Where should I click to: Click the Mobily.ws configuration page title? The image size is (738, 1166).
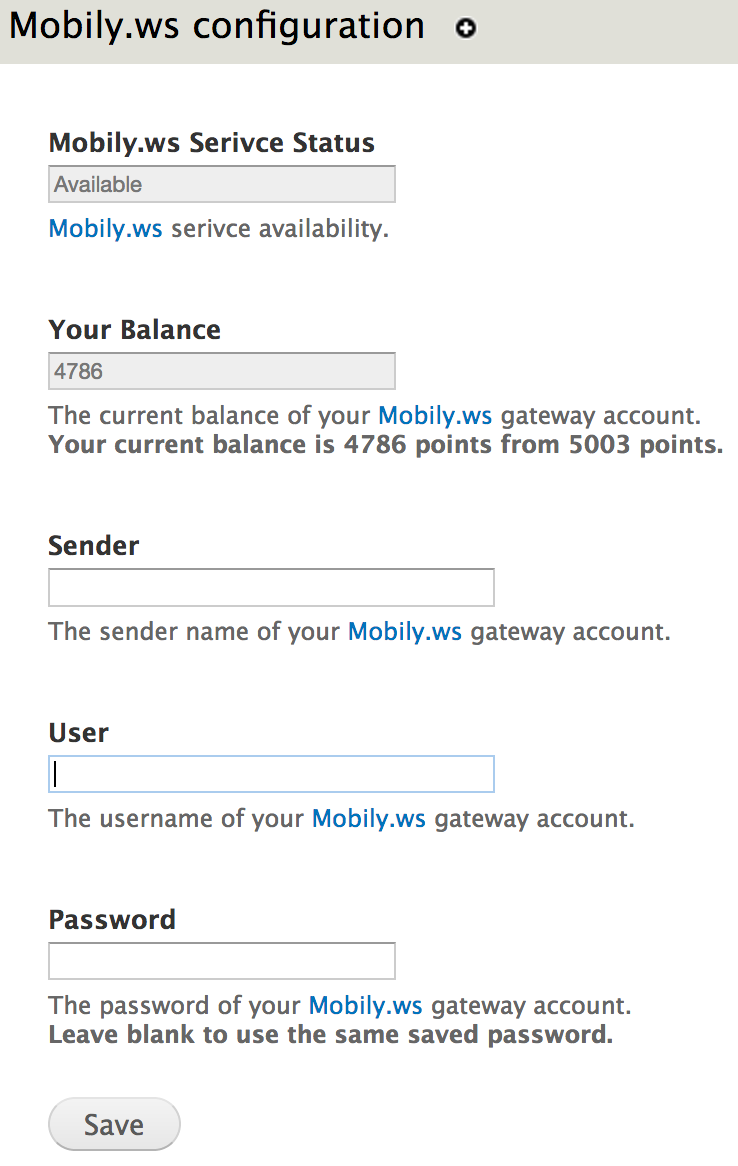tap(216, 26)
